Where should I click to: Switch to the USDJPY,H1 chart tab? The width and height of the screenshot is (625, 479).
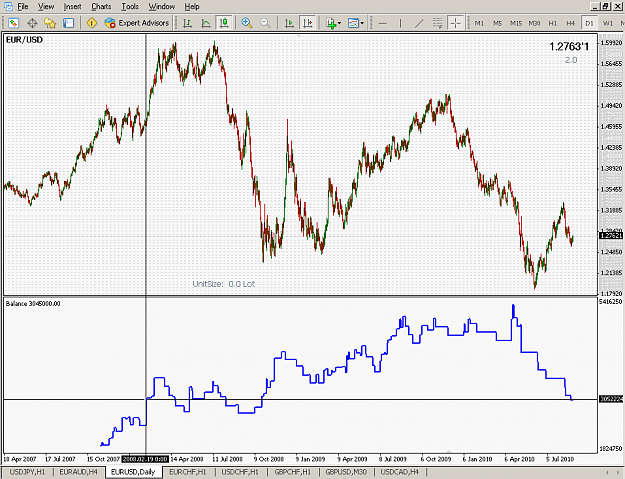tap(27, 472)
